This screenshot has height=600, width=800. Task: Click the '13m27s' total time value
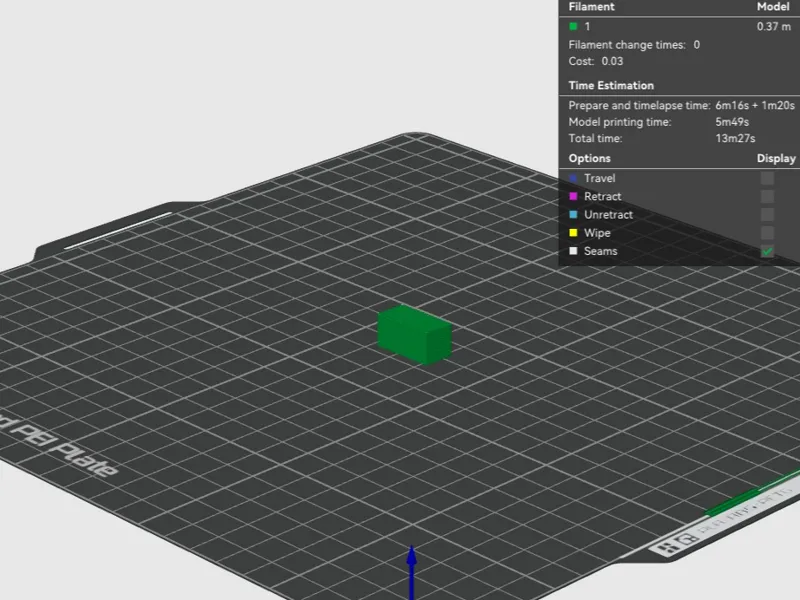coord(735,138)
